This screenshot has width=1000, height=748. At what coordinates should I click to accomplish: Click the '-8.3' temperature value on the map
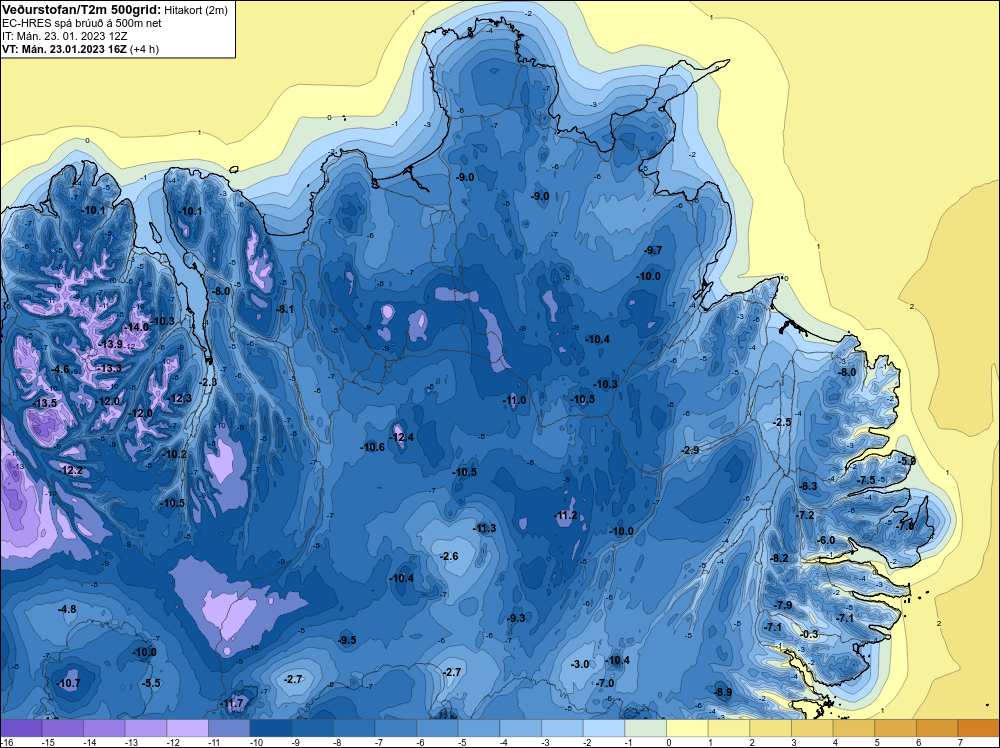[808, 486]
